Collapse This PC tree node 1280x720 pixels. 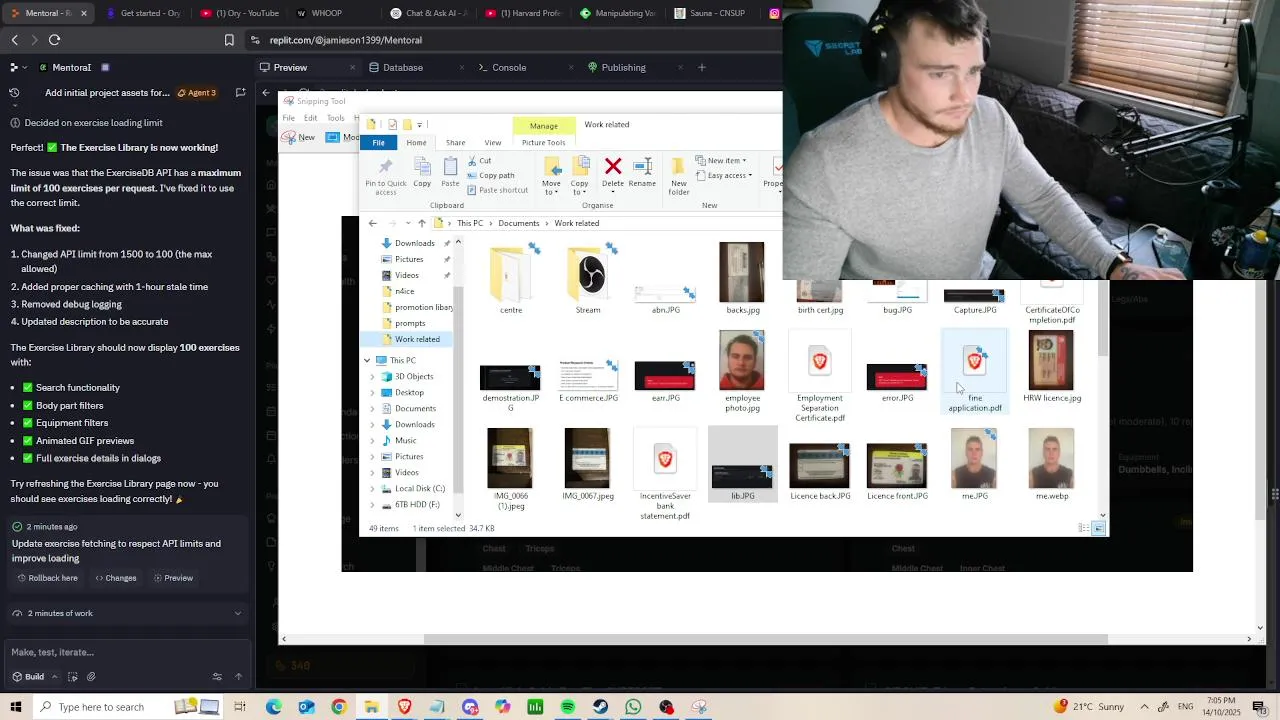pyautogui.click(x=367, y=360)
